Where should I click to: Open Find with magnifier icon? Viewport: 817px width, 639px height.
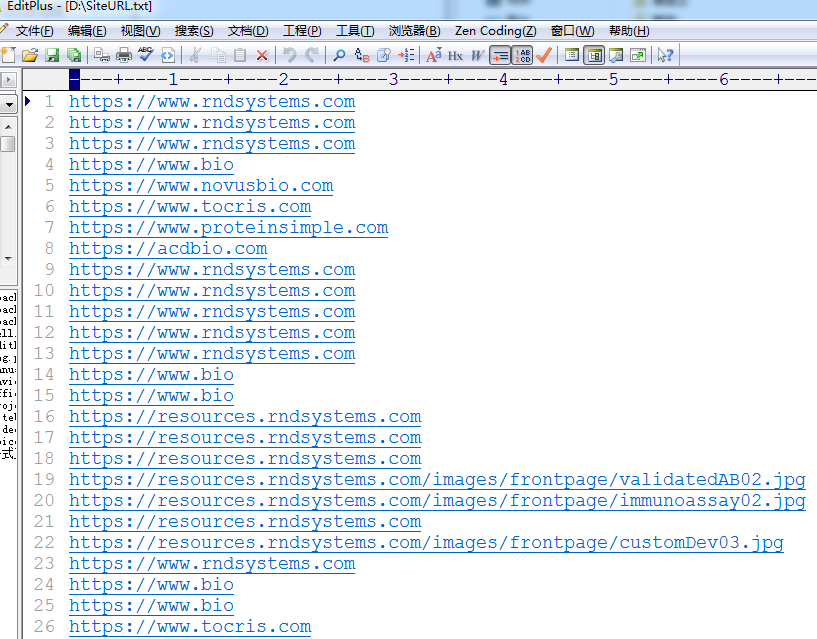[x=339, y=55]
